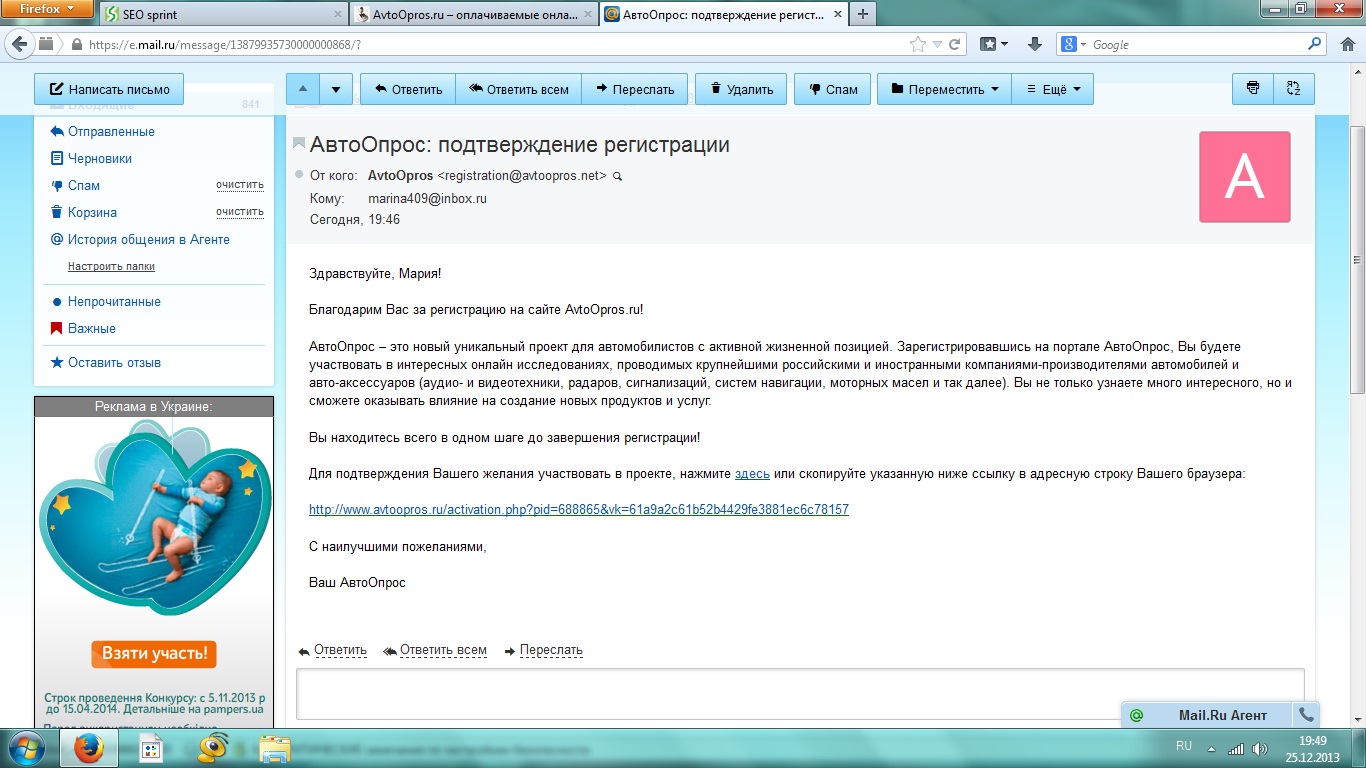Open the Mail.Ru Агент panel
The width and height of the screenshot is (1366, 768).
coord(1207,715)
